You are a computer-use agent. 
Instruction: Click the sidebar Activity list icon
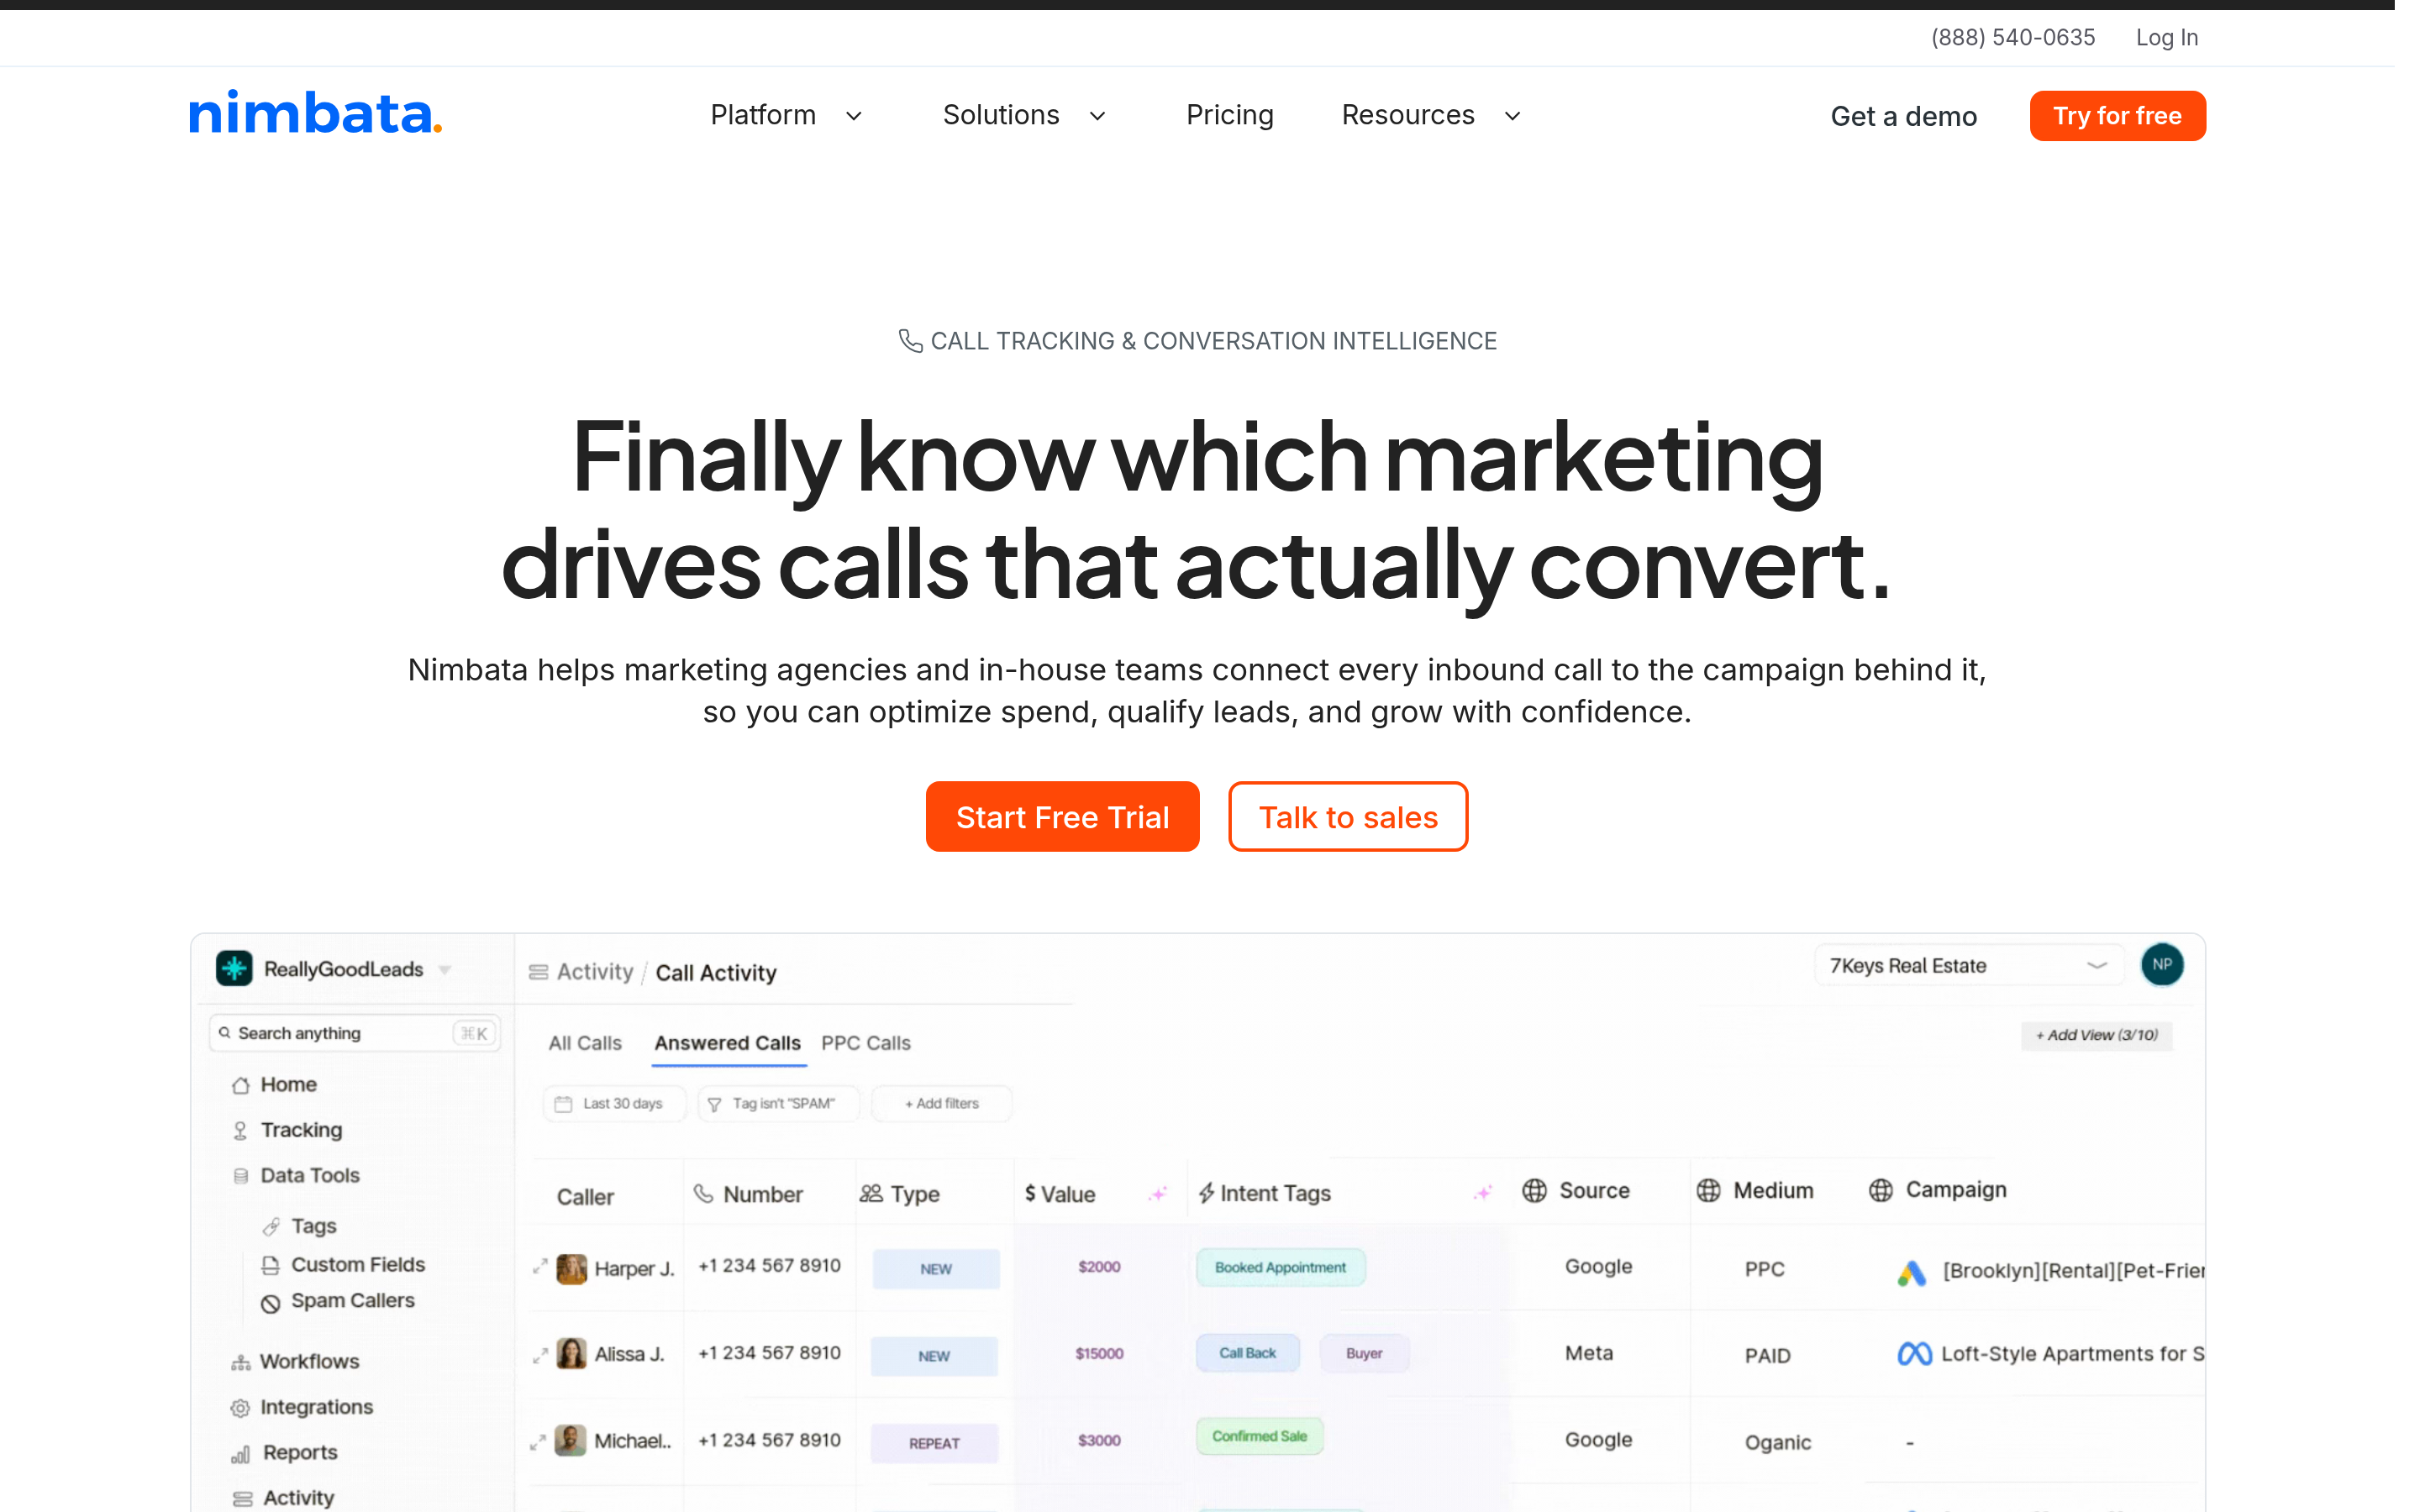click(x=242, y=1499)
